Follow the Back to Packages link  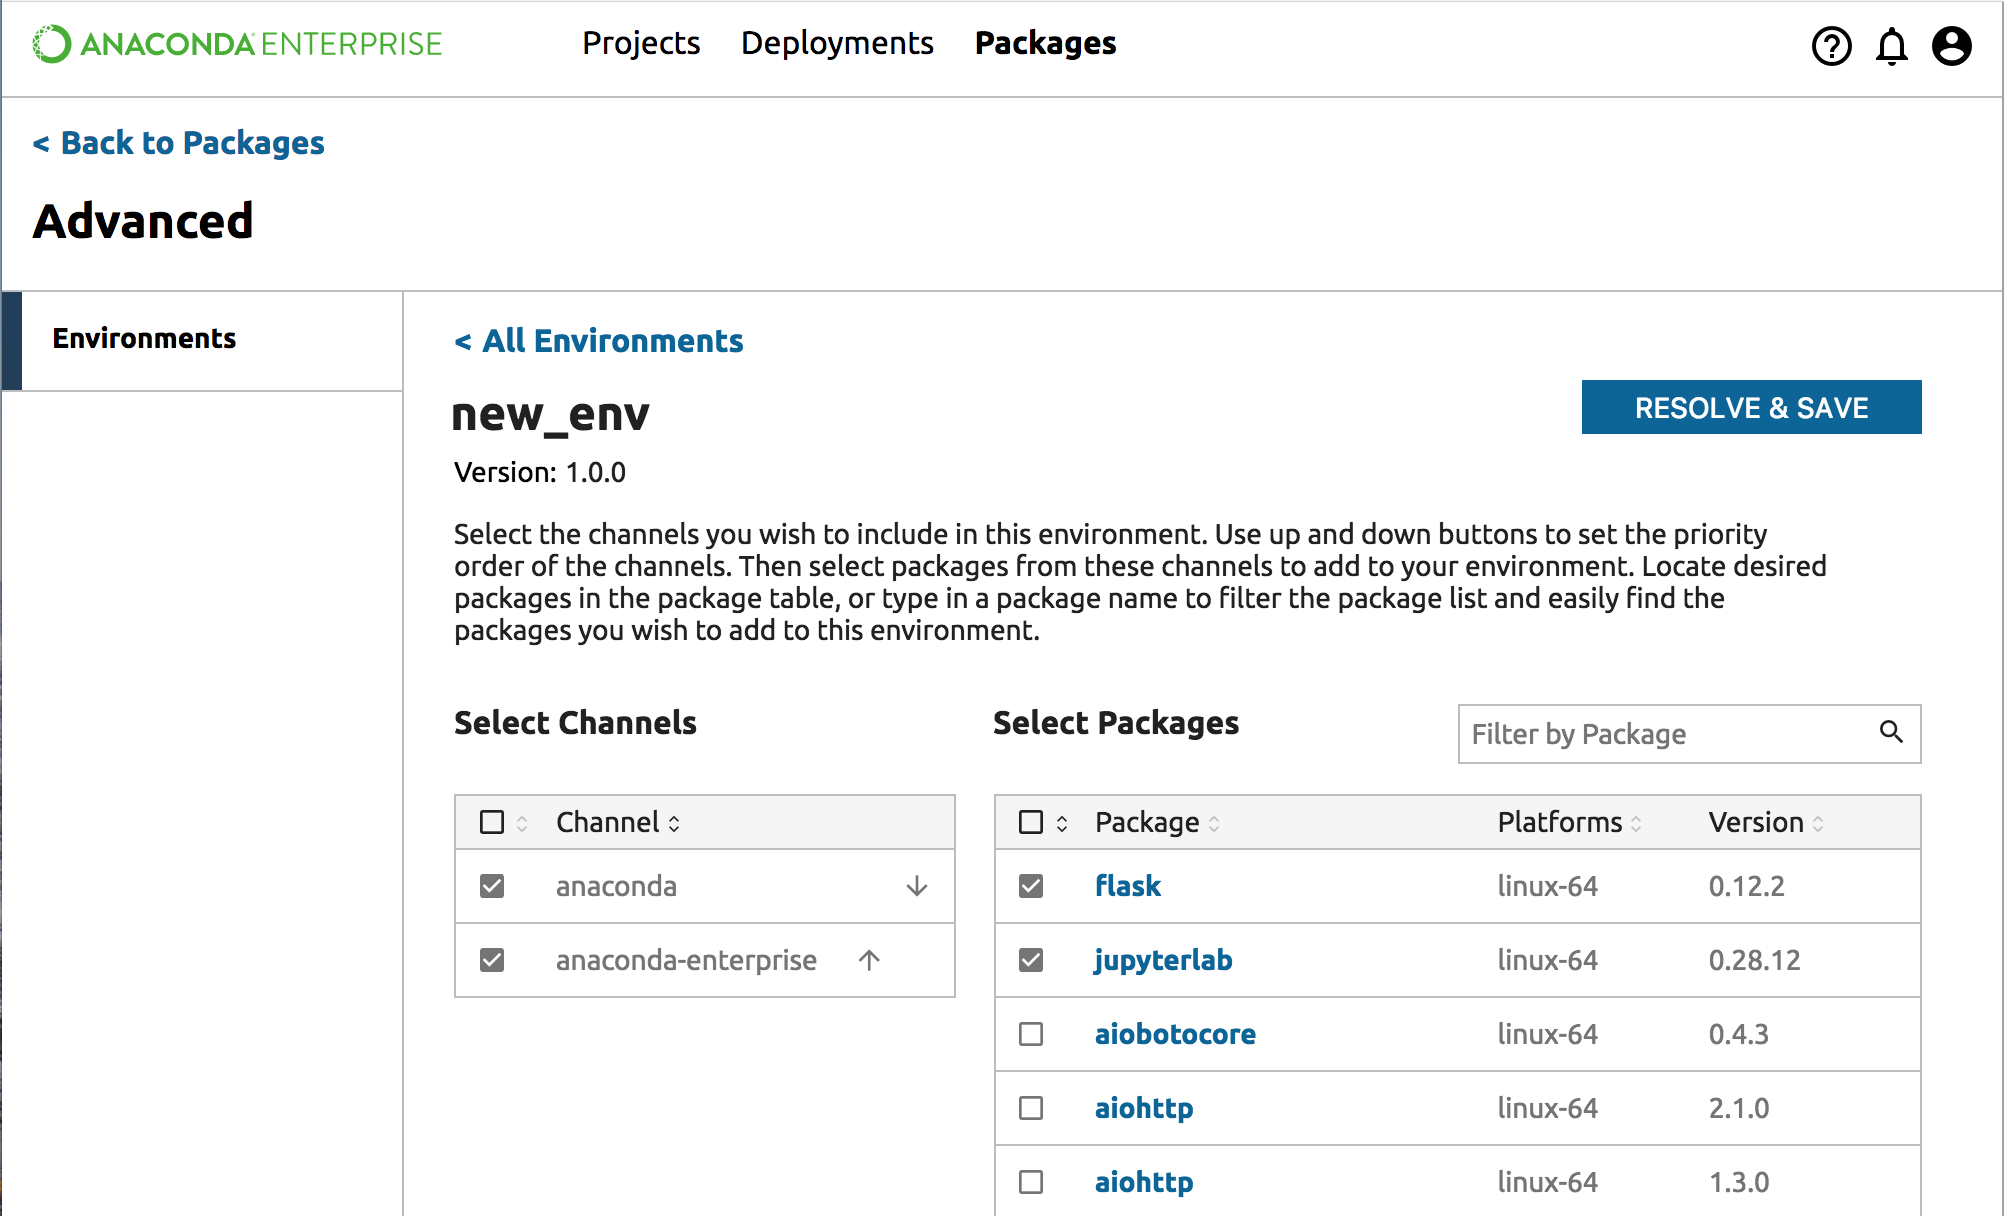pyautogui.click(x=179, y=143)
